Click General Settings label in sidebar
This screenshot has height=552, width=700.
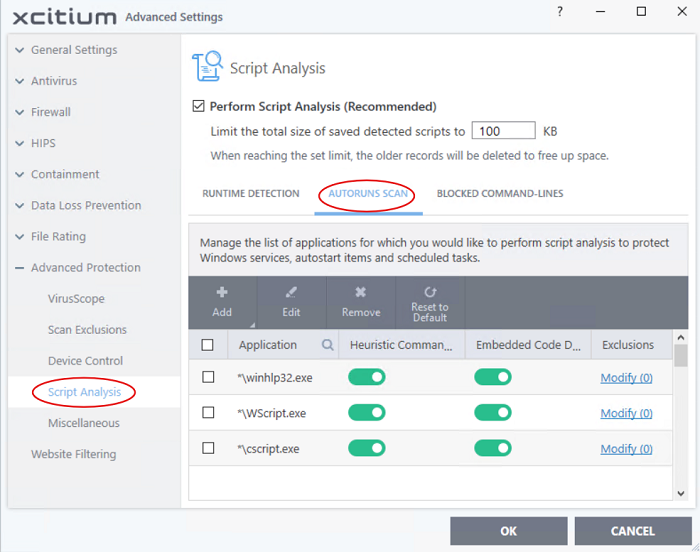(x=74, y=50)
